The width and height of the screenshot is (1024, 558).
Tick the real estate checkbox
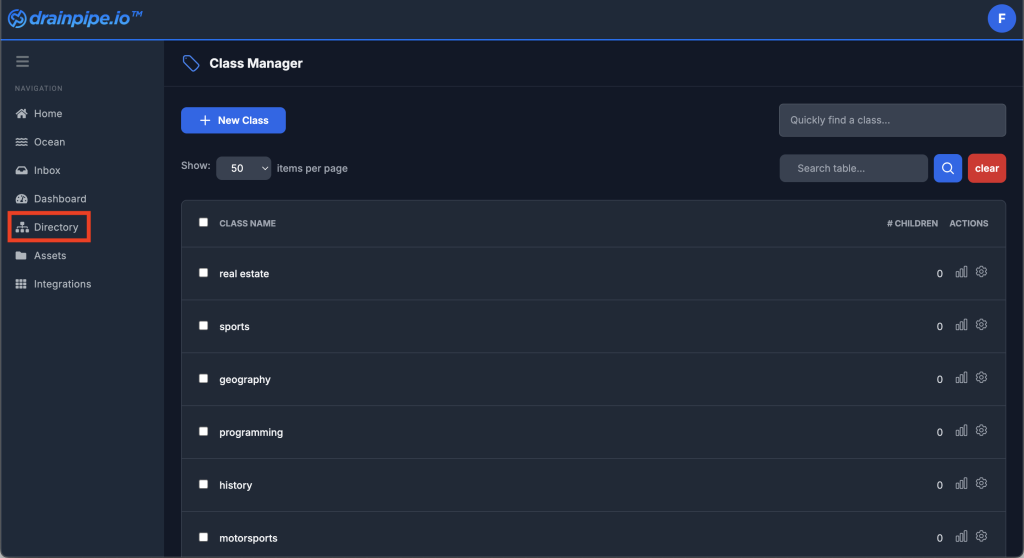[x=204, y=273]
